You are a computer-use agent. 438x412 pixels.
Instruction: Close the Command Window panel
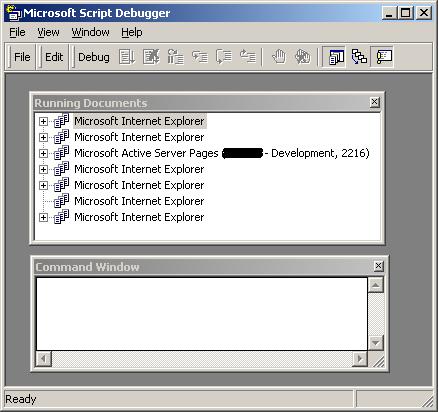point(378,266)
